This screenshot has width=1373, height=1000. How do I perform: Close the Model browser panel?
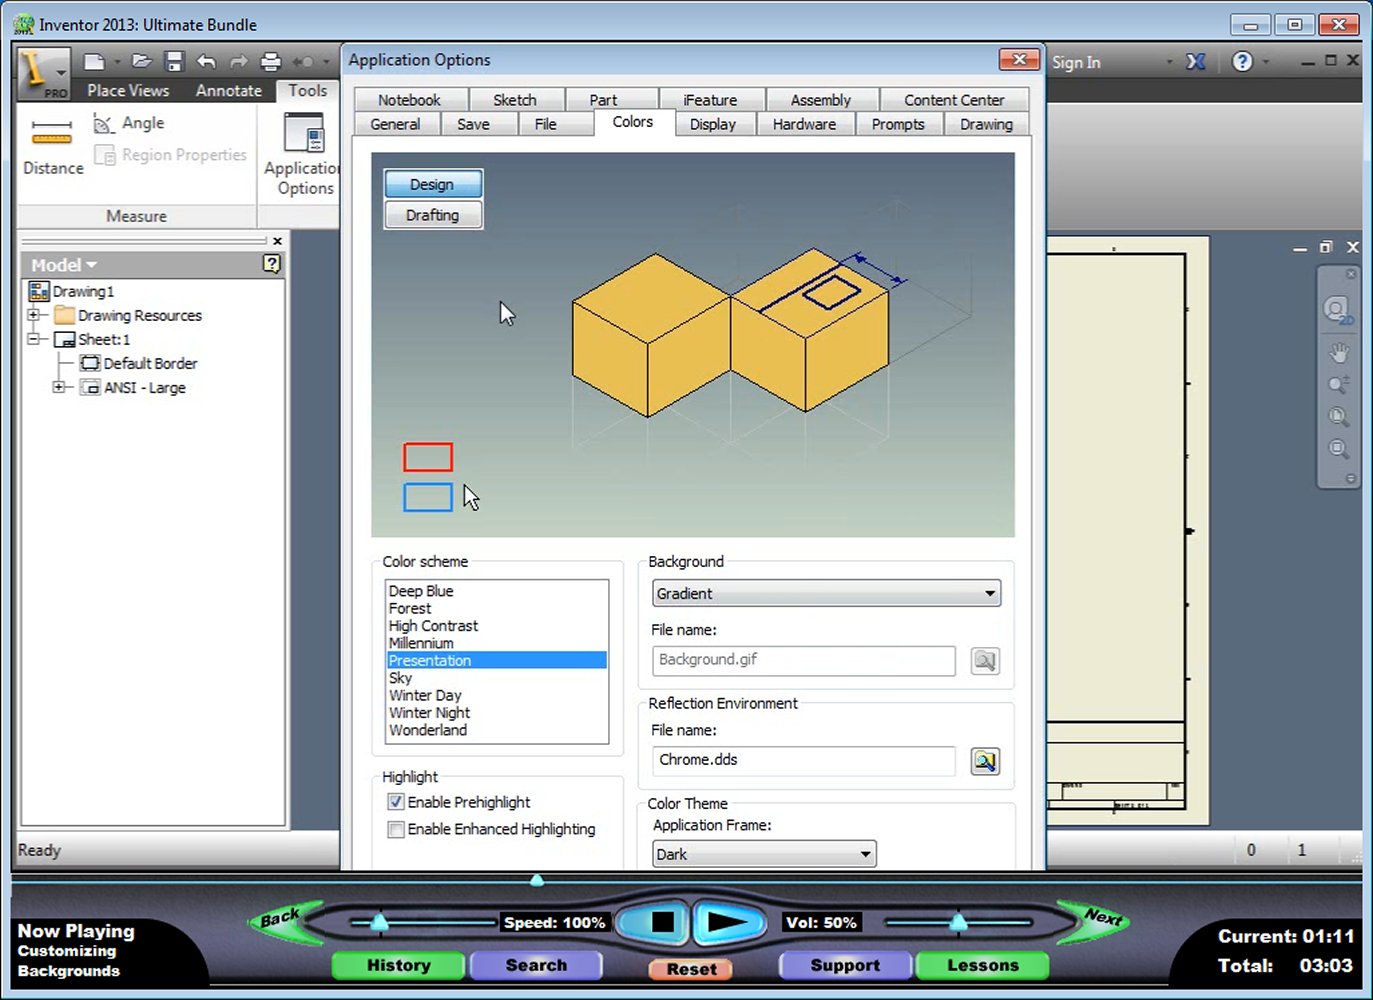(277, 241)
